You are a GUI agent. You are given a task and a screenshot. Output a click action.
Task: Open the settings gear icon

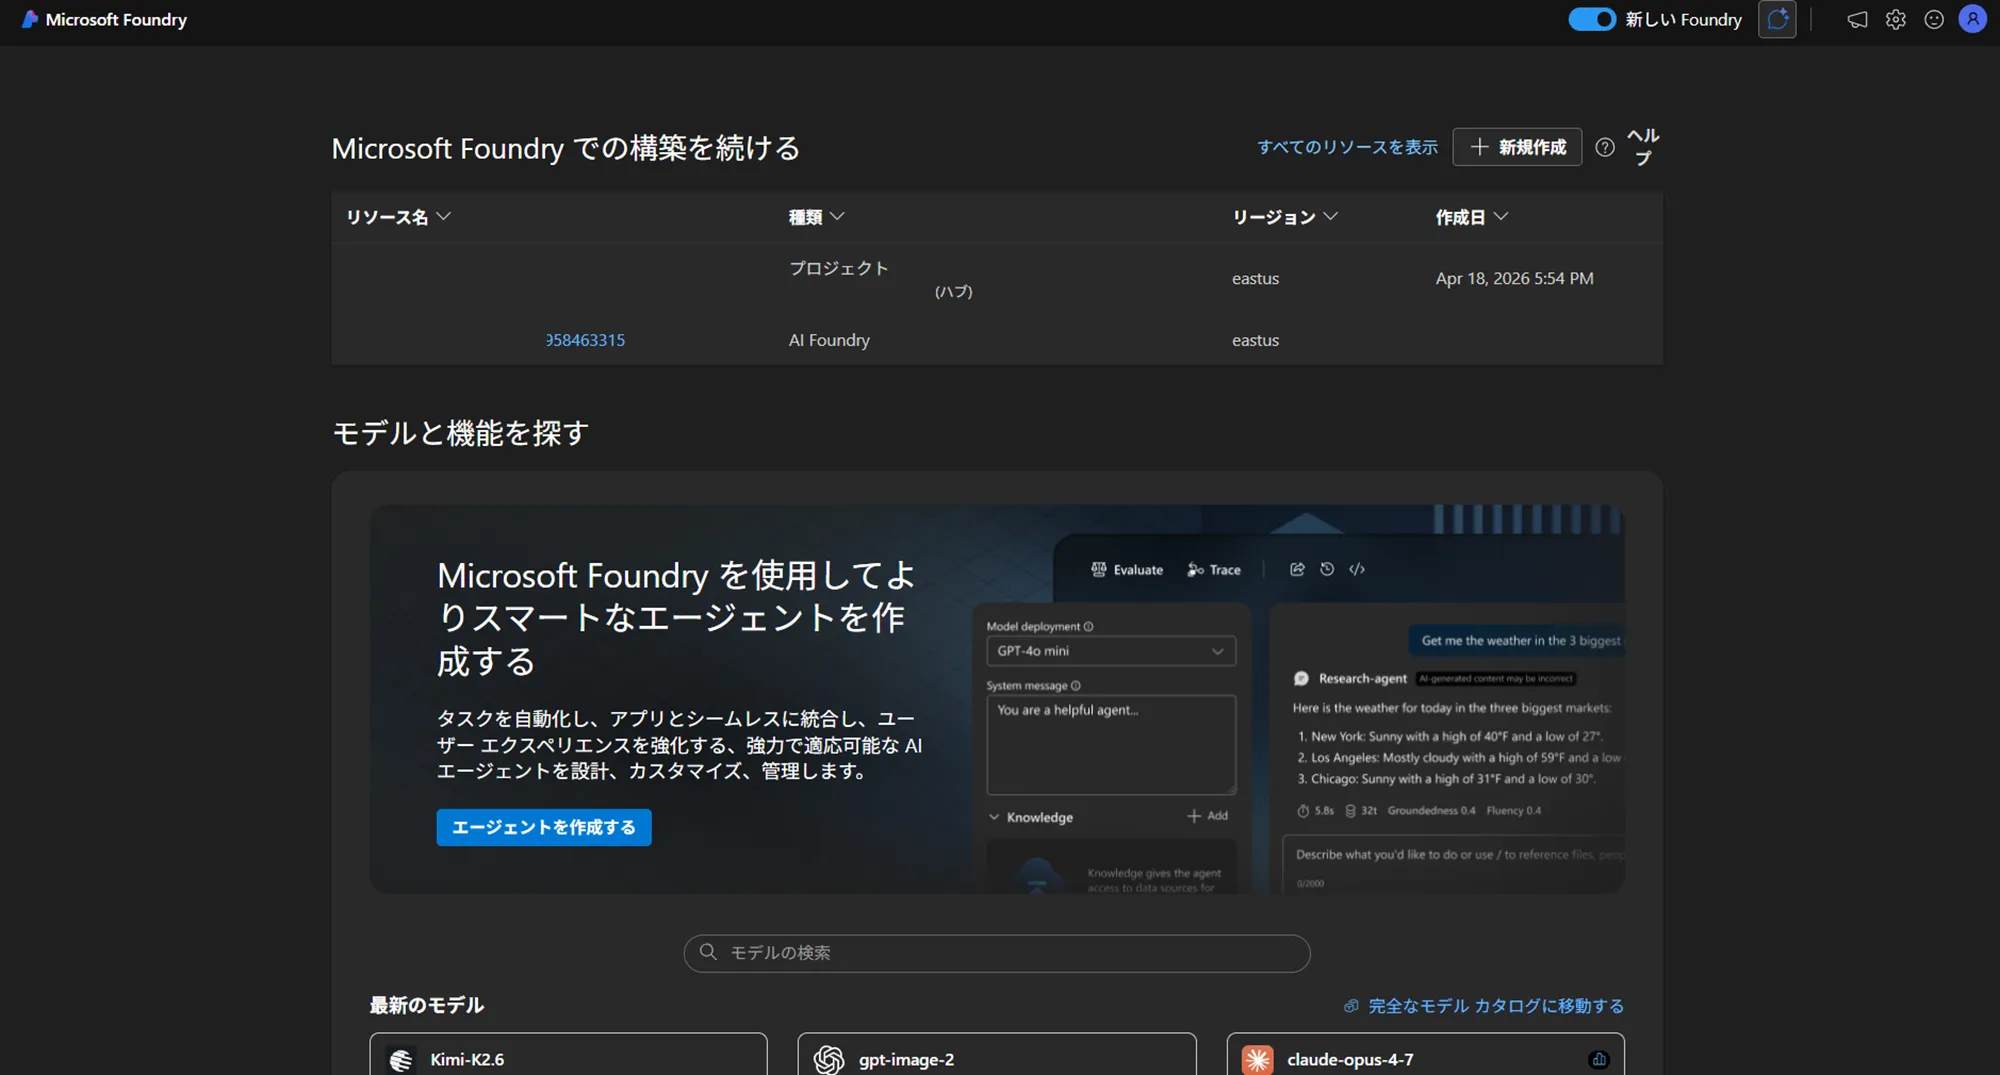click(x=1895, y=19)
